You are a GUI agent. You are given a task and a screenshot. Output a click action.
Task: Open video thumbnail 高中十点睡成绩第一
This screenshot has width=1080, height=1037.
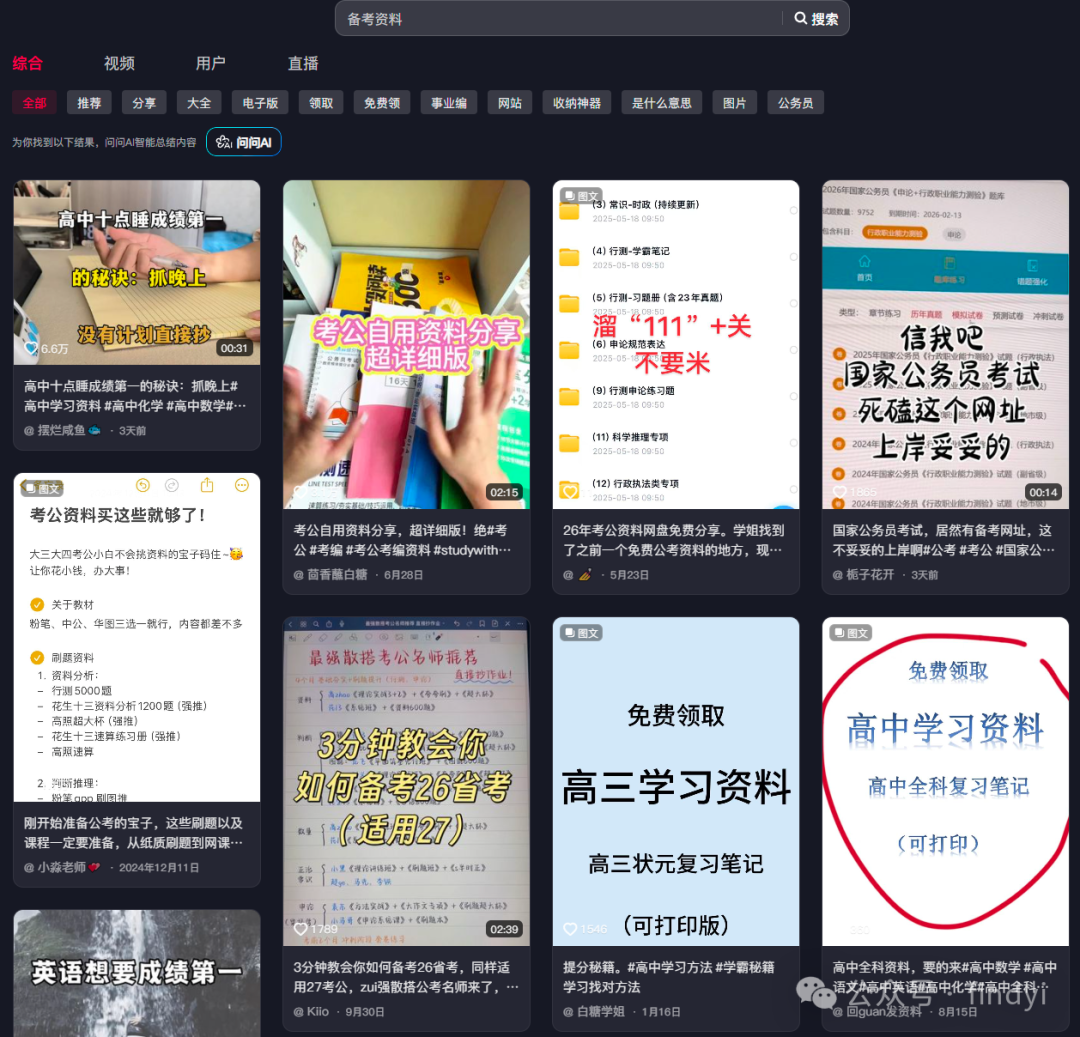137,273
